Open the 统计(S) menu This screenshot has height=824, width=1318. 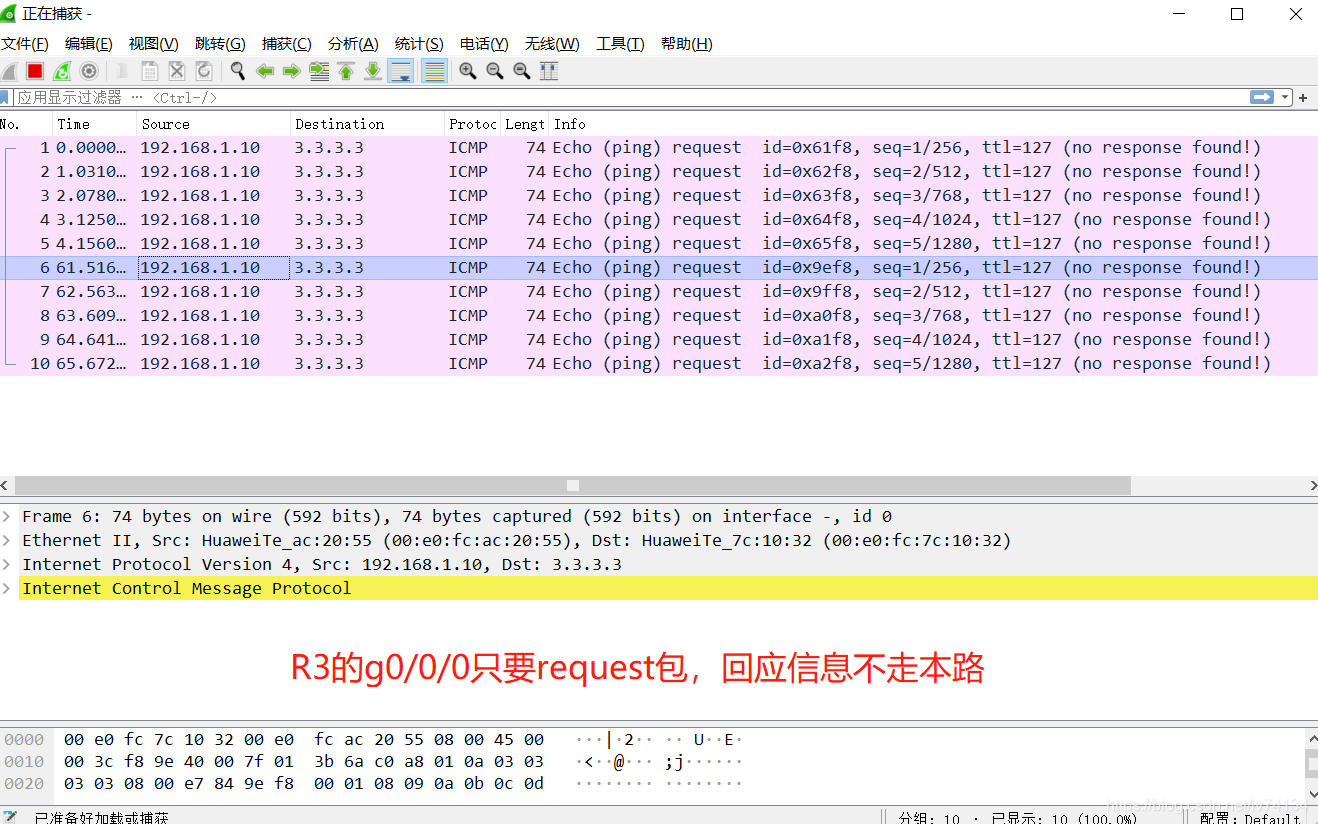(419, 44)
